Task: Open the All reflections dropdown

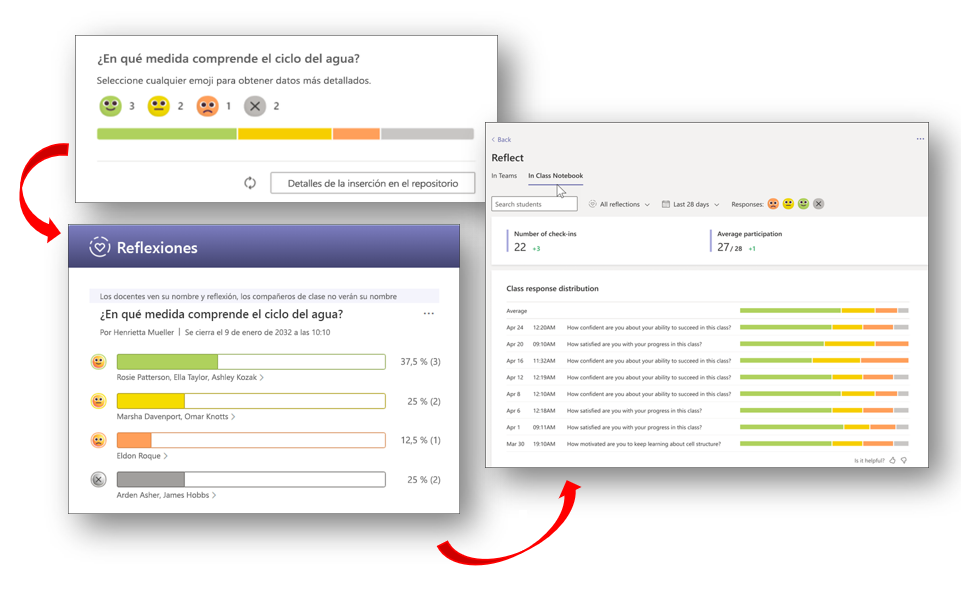Action: (619, 204)
